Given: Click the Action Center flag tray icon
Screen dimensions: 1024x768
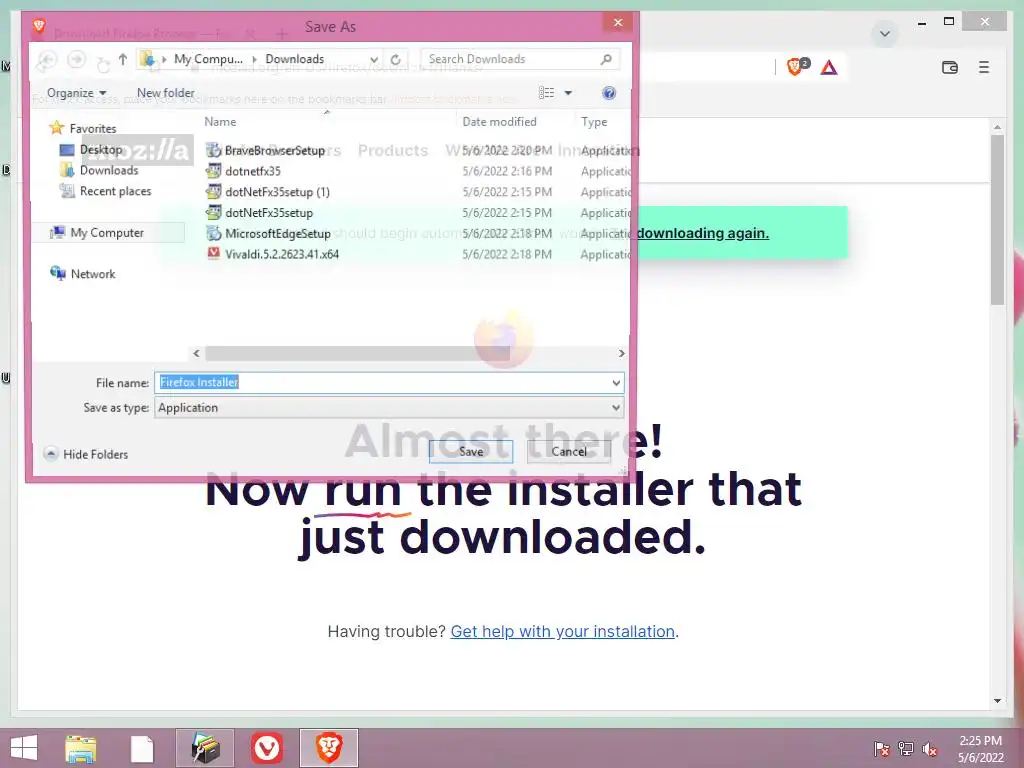Looking at the screenshot, I should 881,749.
